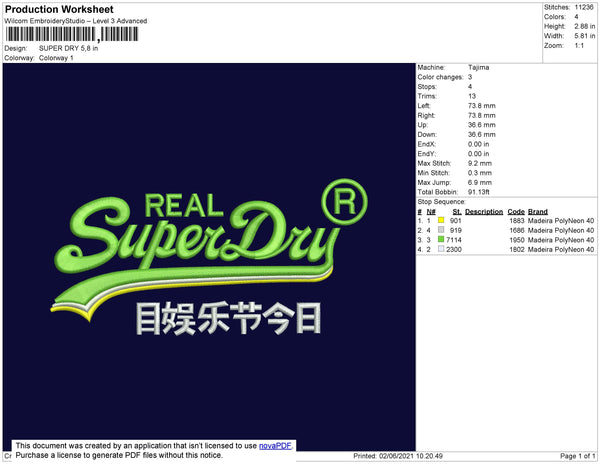600x464 pixels.
Task: Select the Max Stitch value '9.2 mm'
Action: (480, 163)
